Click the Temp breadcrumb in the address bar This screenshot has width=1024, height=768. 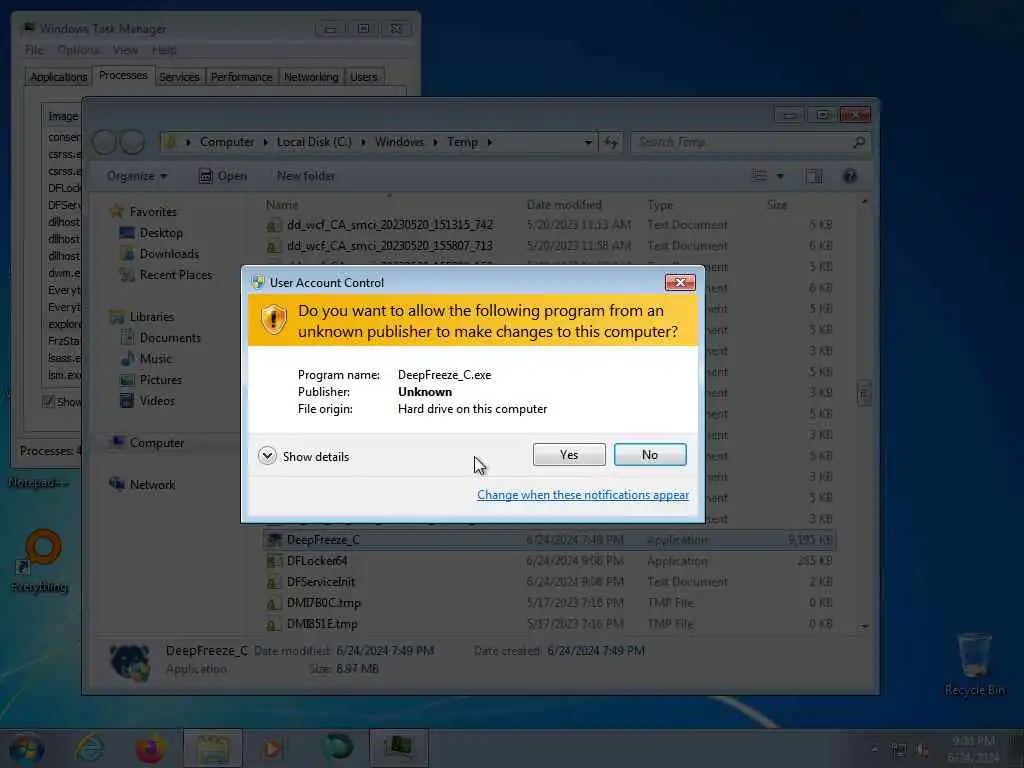tap(462, 142)
